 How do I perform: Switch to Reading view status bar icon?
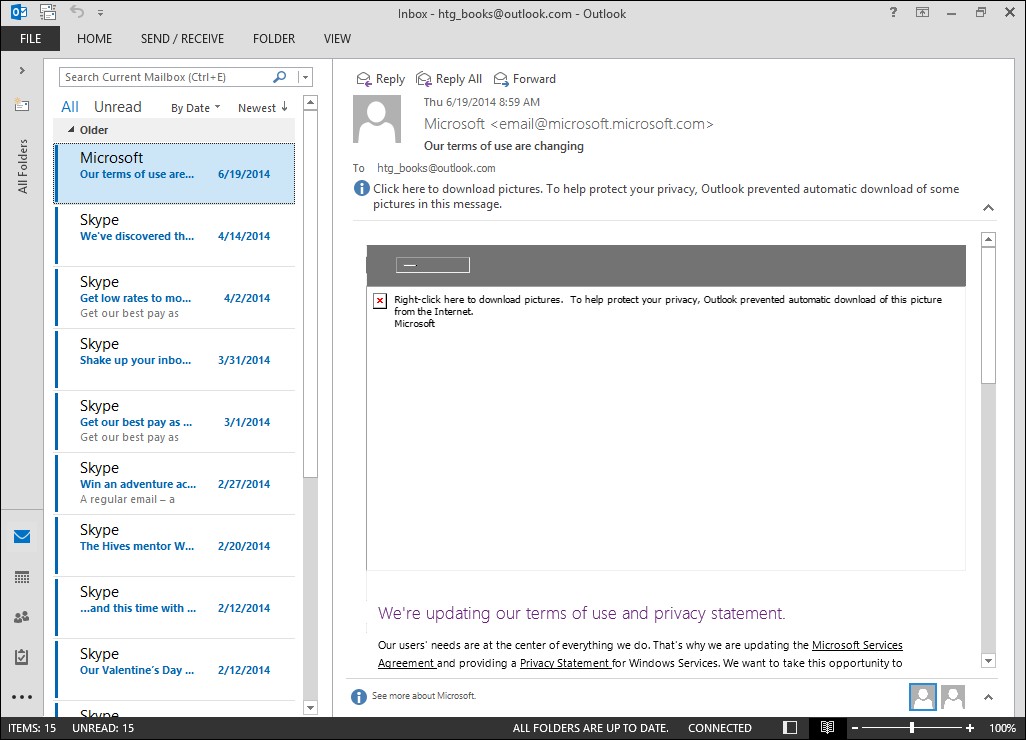(827, 728)
